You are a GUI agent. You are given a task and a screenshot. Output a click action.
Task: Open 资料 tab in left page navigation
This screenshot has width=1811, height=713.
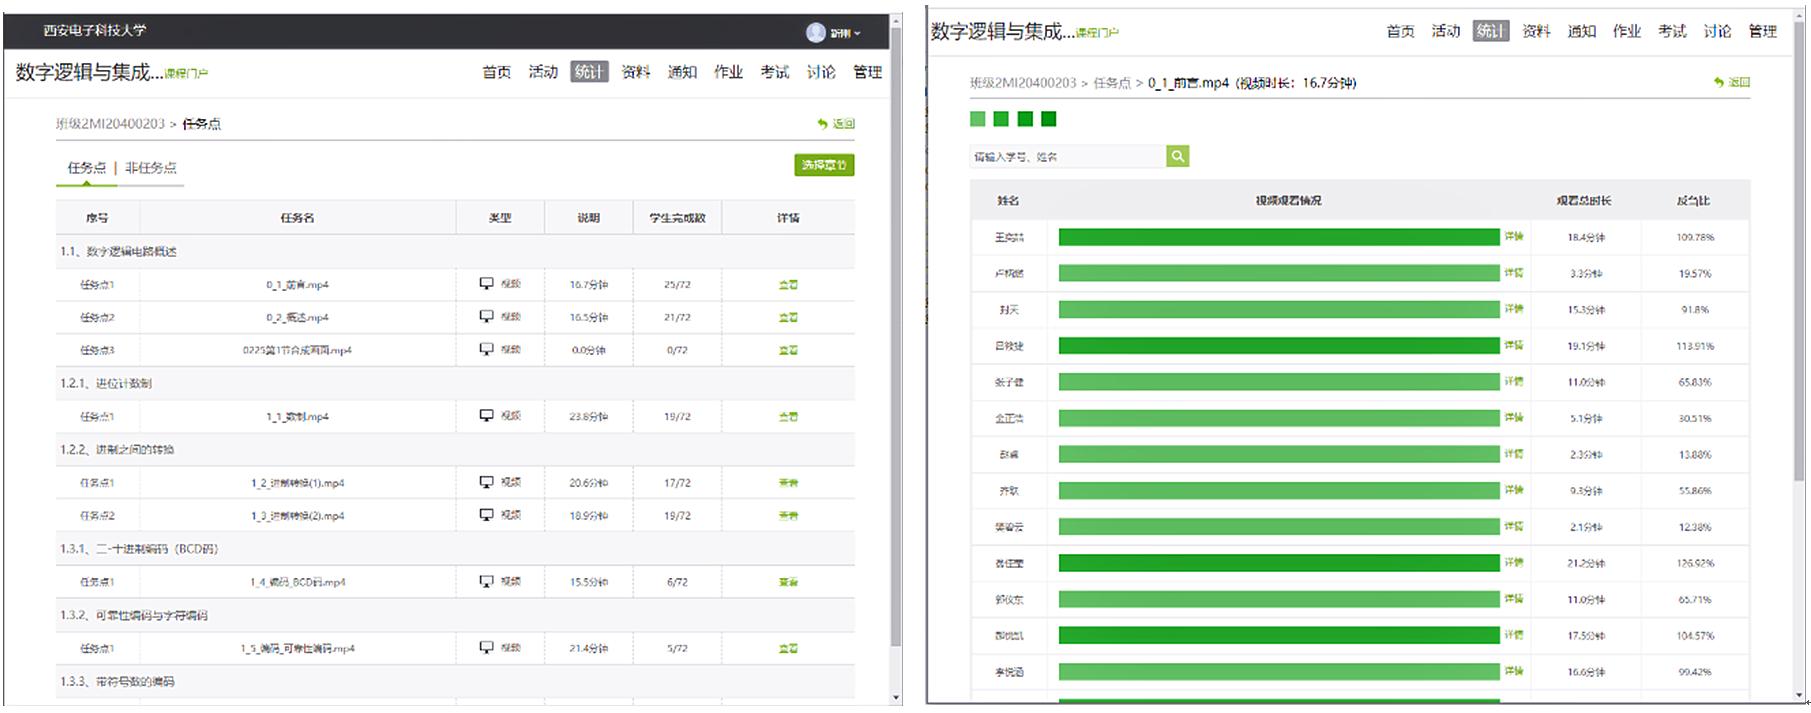click(636, 72)
